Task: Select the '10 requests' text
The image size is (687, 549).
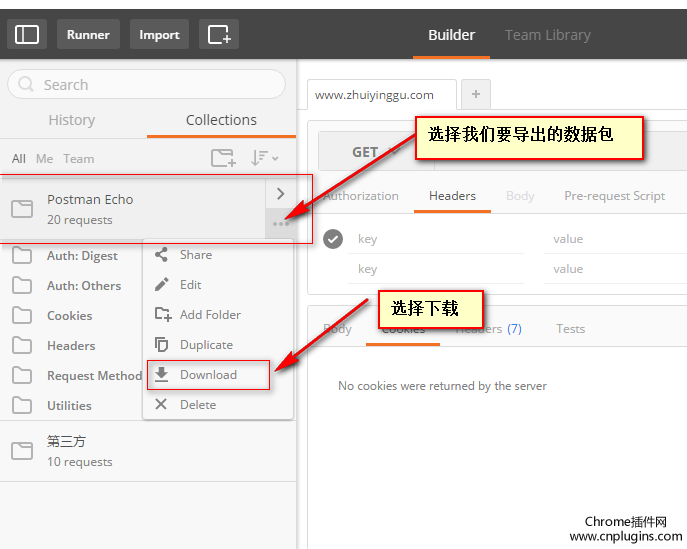Action: click(80, 462)
